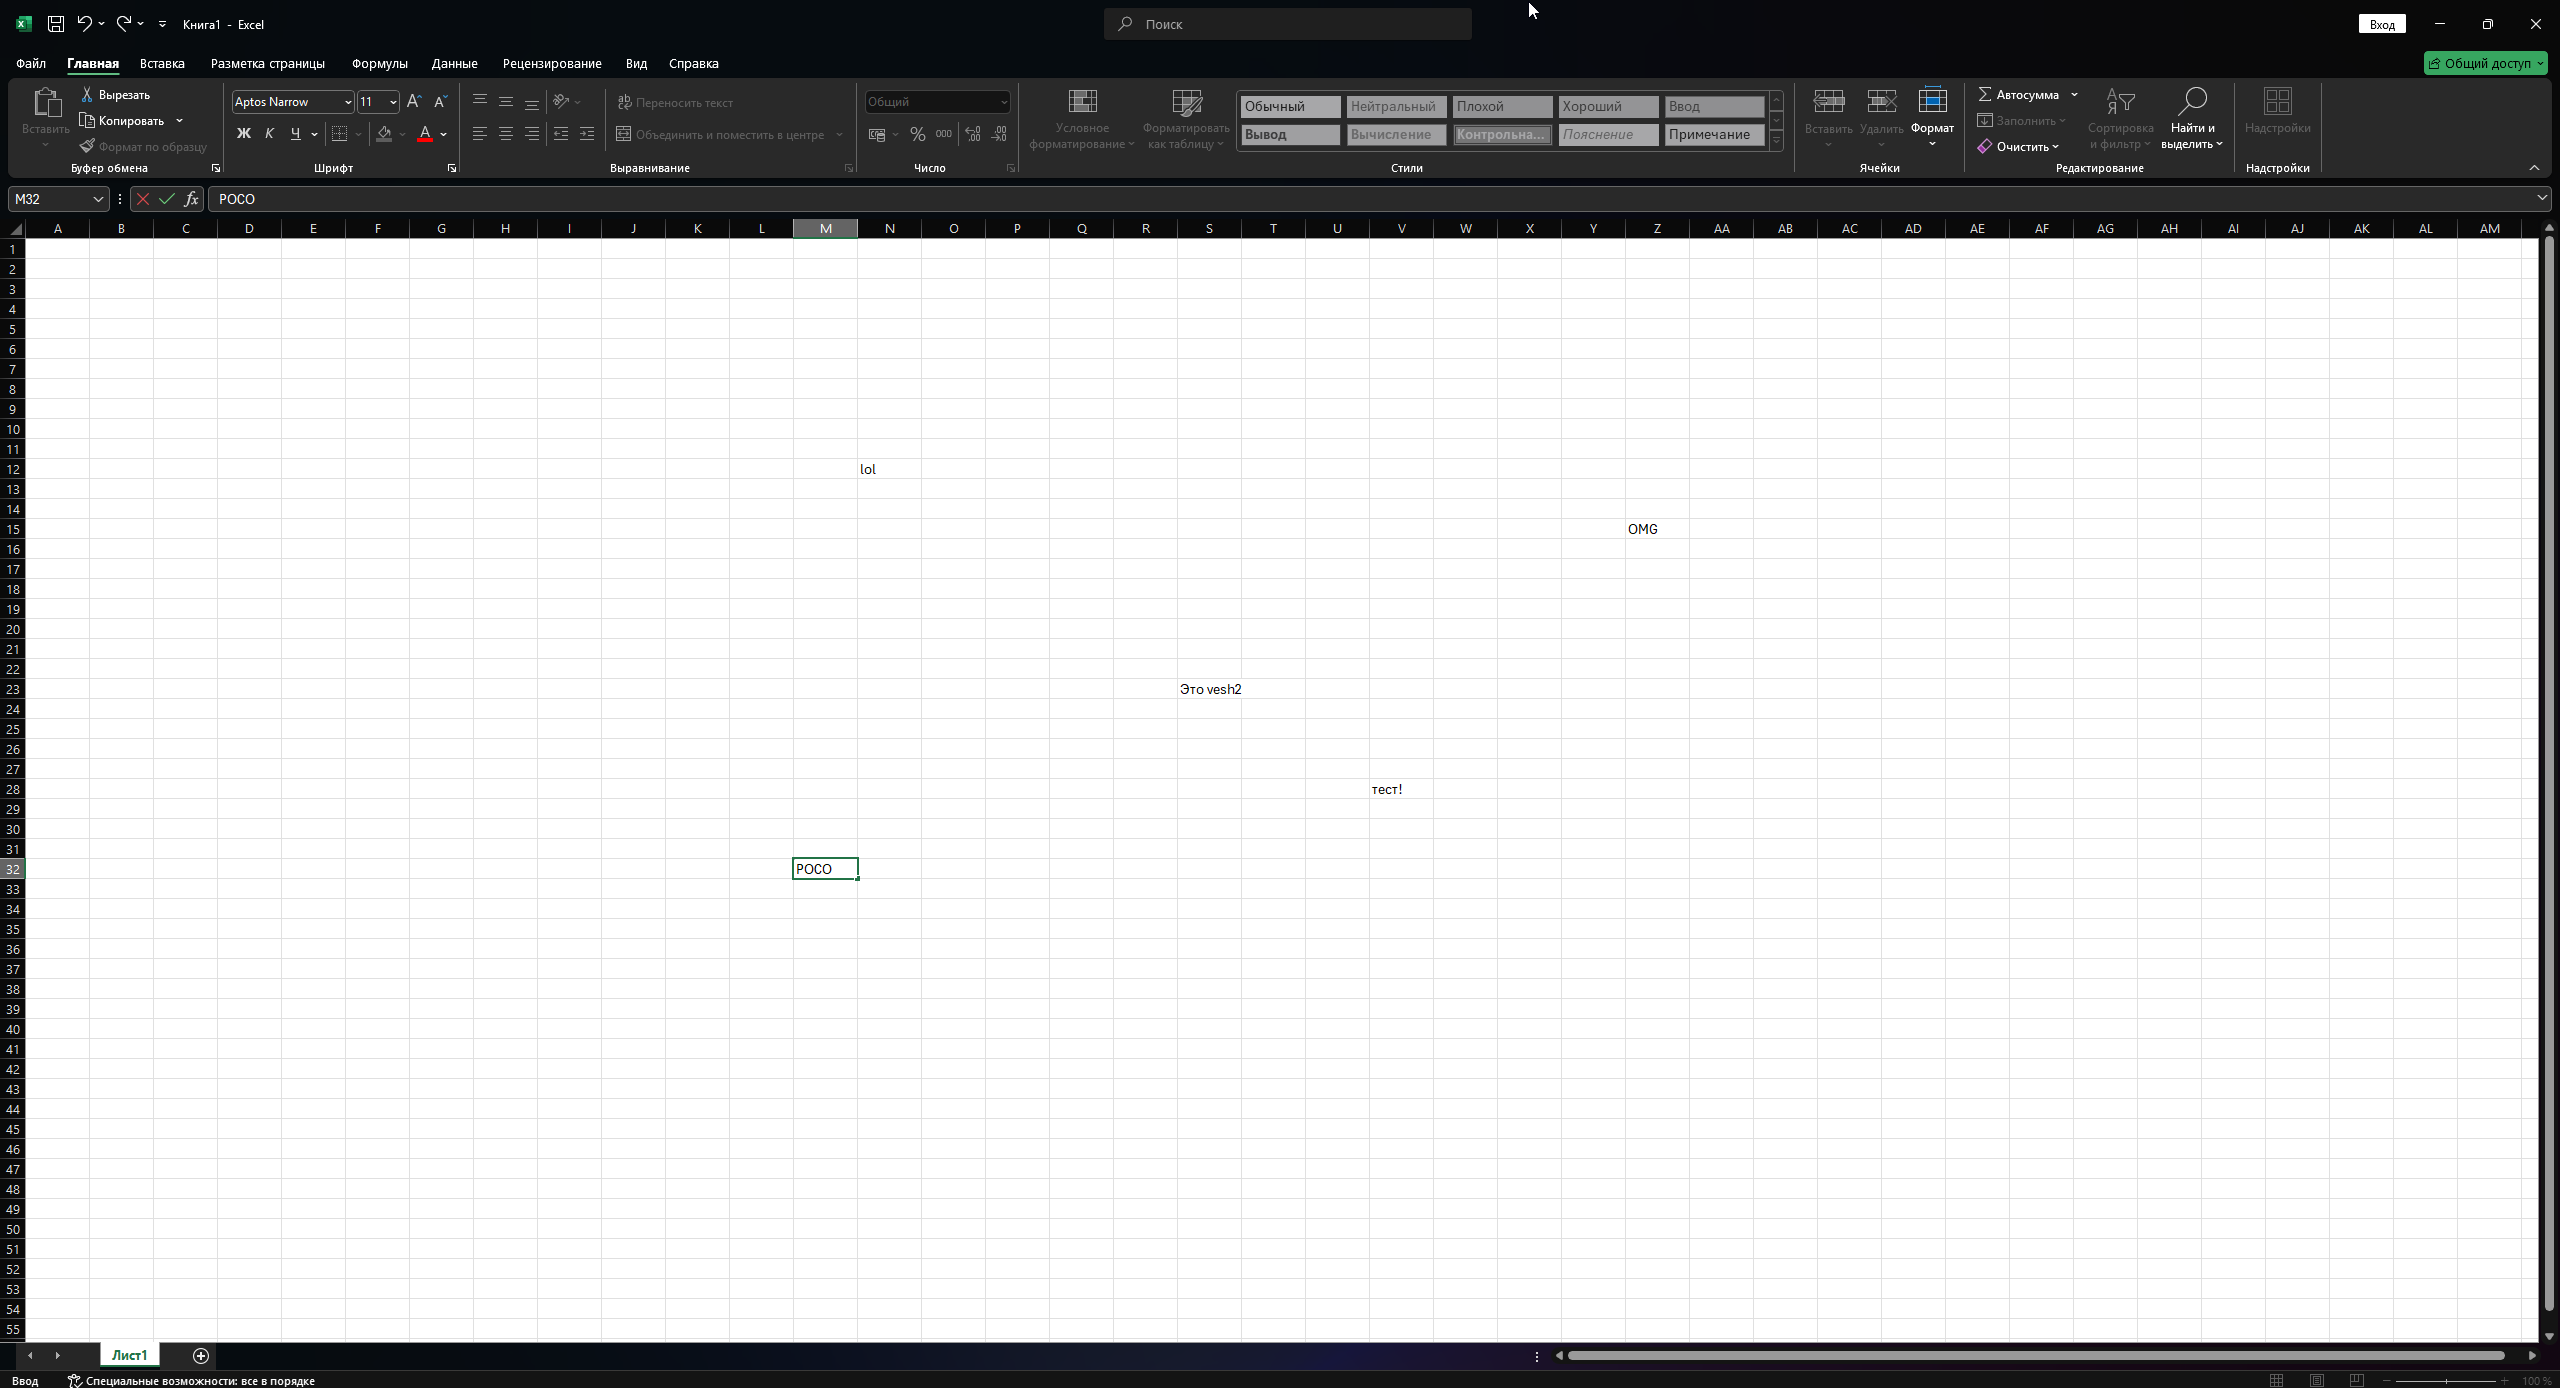Confirm entry with checkmark icon
The height and width of the screenshot is (1388, 2560).
click(167, 199)
